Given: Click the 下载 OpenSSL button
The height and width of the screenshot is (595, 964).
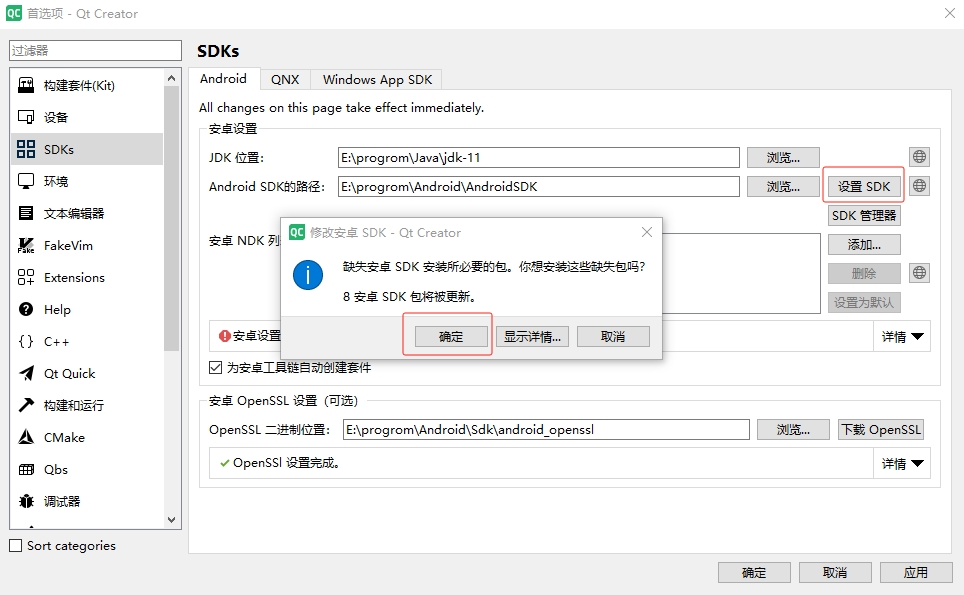Looking at the screenshot, I should pos(881,429).
